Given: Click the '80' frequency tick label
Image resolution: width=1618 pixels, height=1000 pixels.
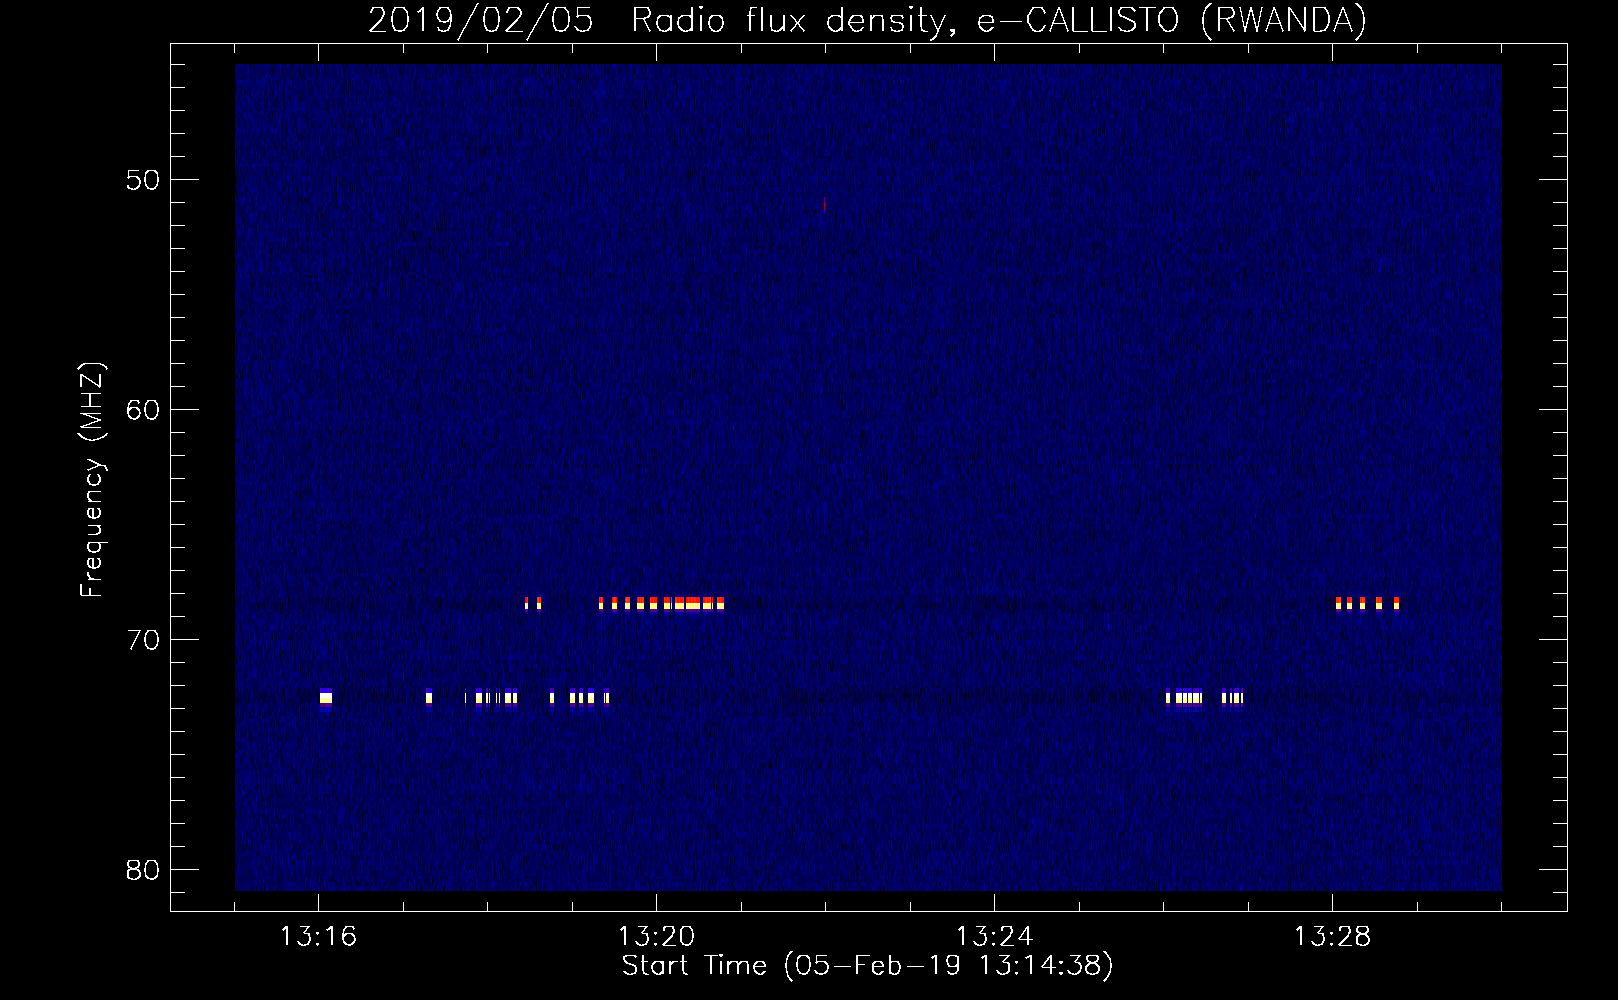Looking at the screenshot, I should point(143,870).
